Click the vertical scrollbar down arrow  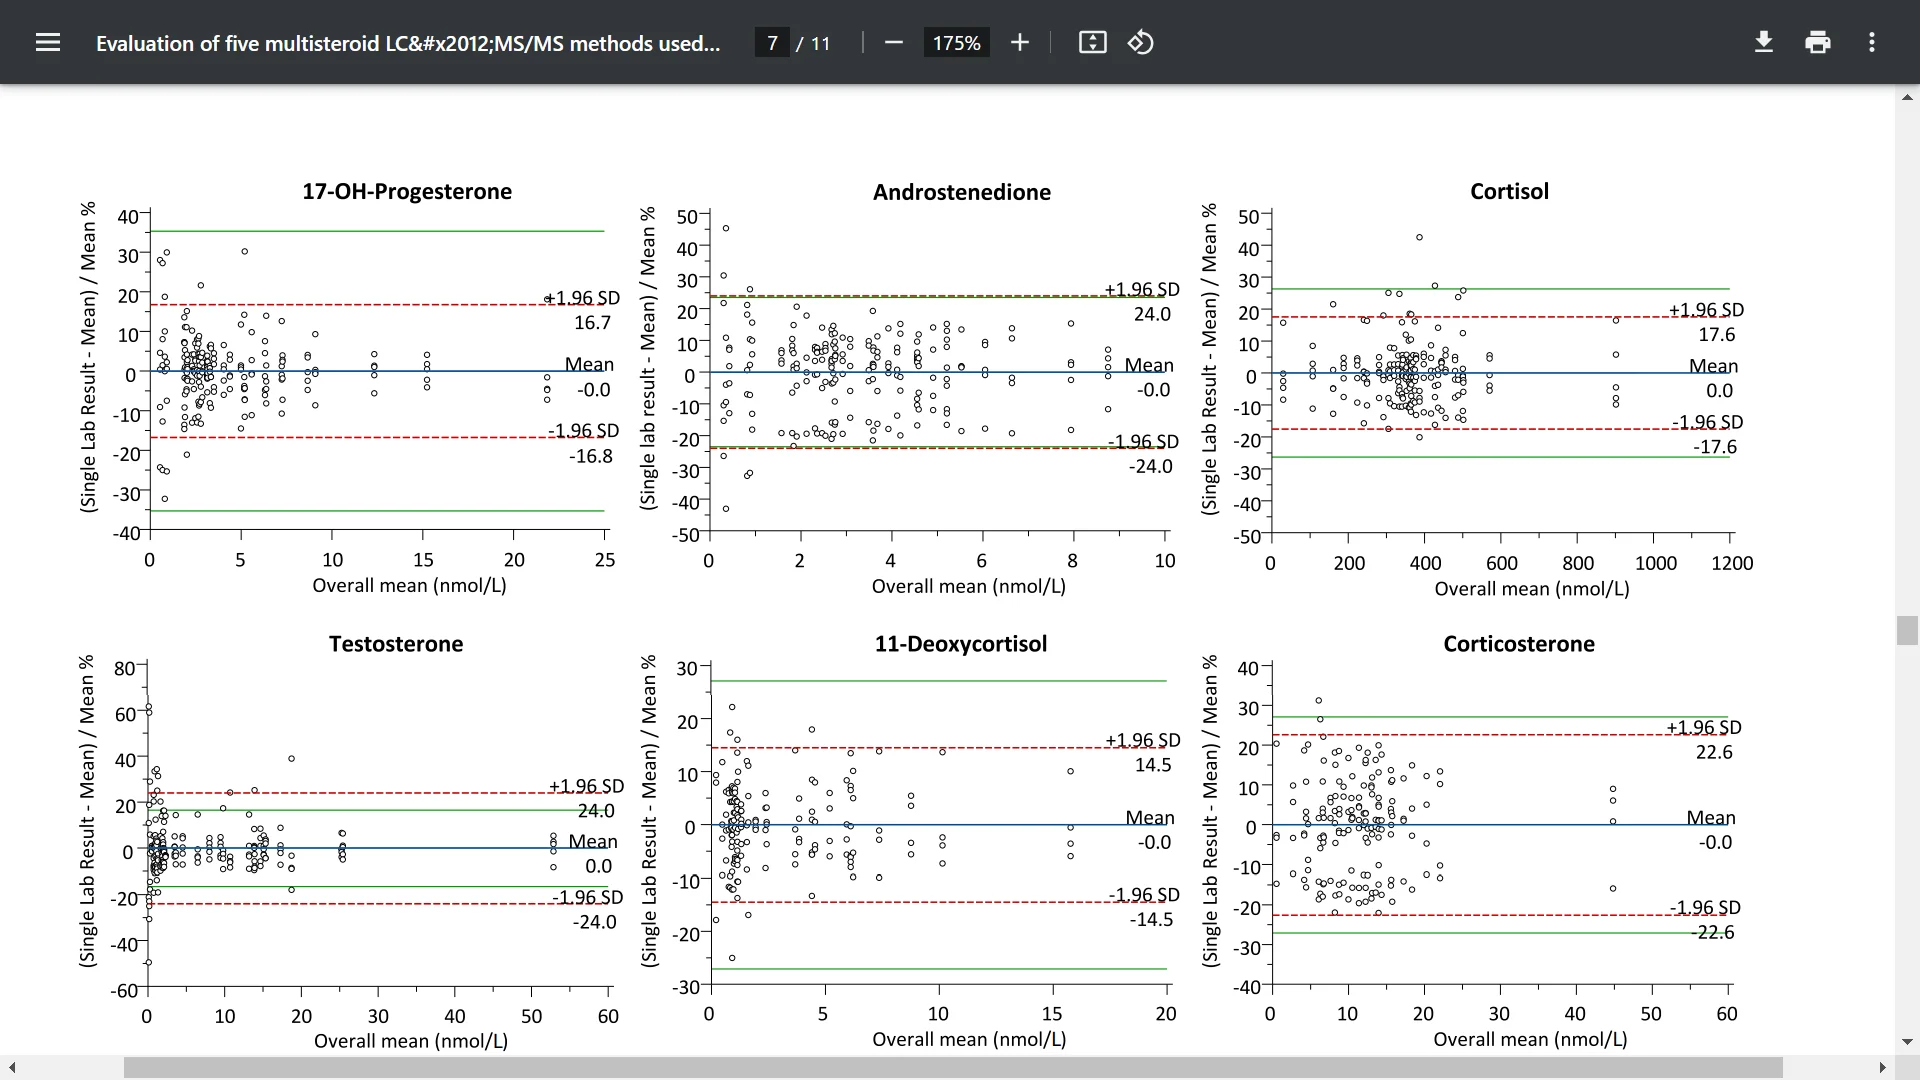pos(1907,1042)
